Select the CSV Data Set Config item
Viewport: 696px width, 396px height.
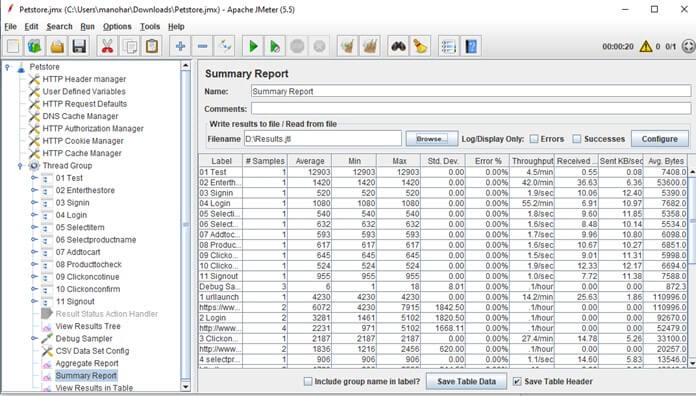pos(92,351)
